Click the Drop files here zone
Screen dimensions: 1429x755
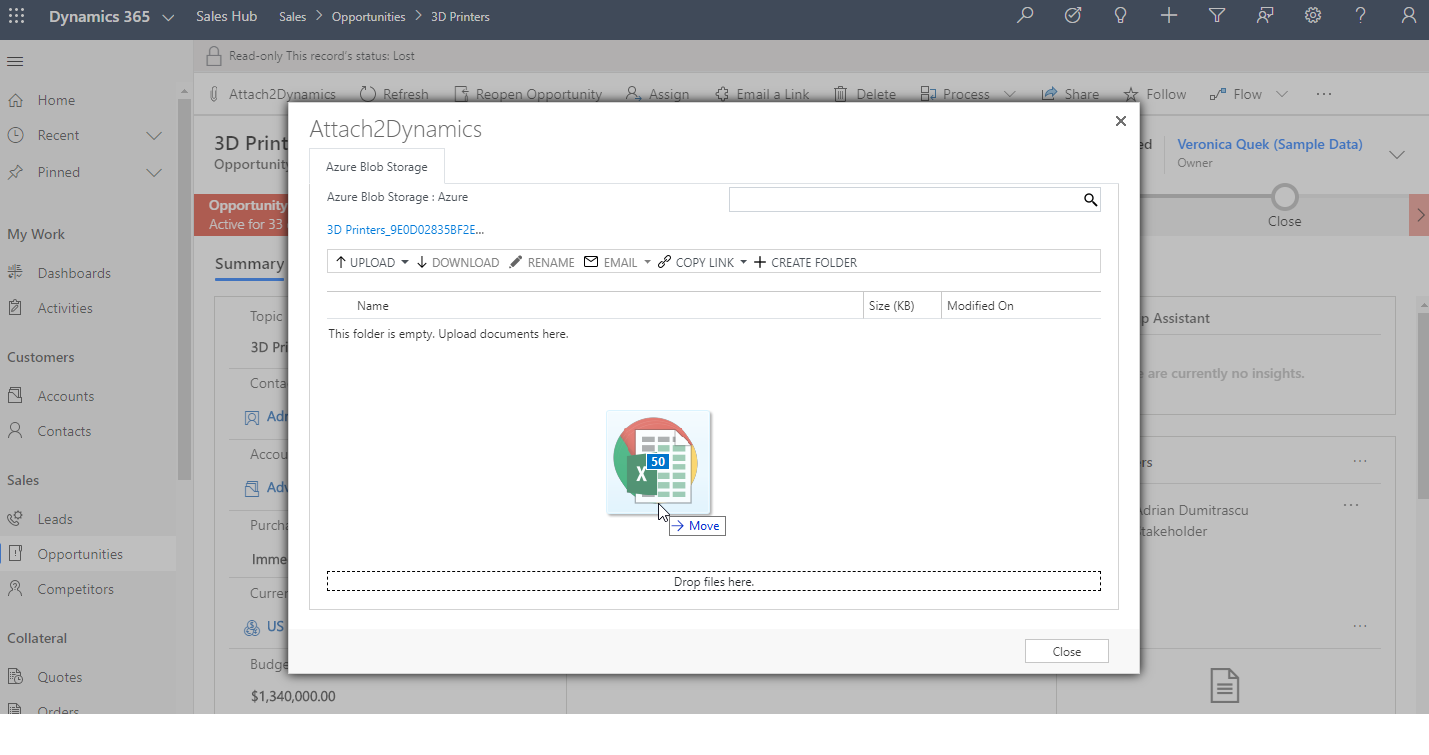tap(714, 581)
